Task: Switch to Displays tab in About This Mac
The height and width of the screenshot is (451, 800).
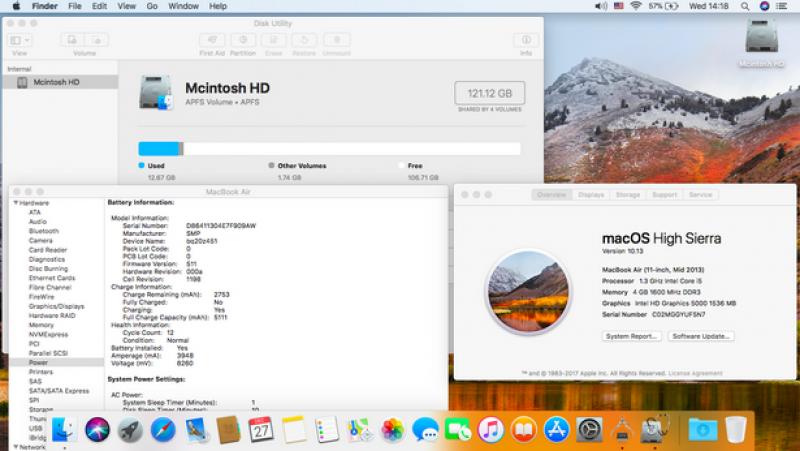Action: point(591,195)
